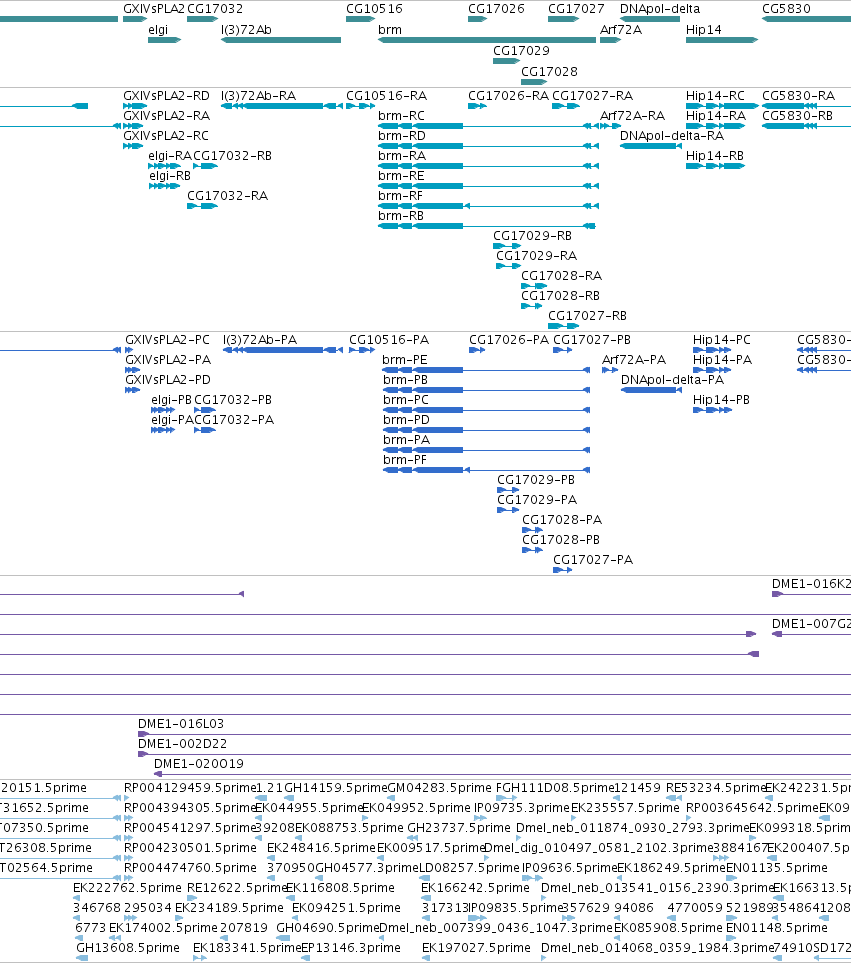This screenshot has height=963, width=851.
Task: Select the CG17028 gene label
Action: (550, 71)
